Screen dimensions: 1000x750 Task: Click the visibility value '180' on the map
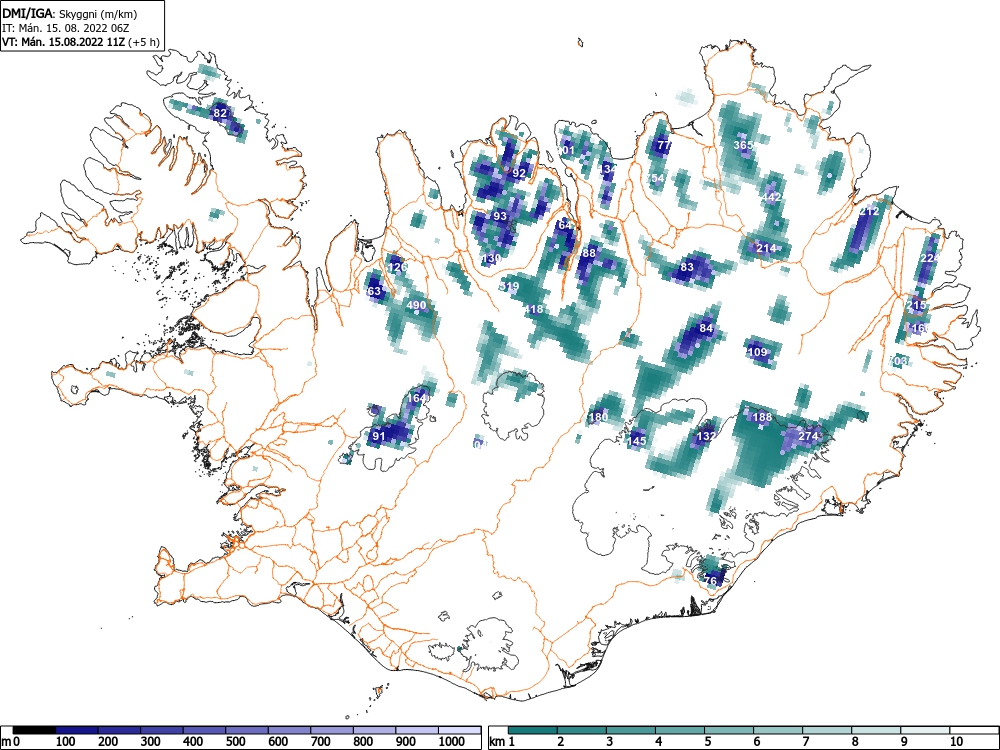pyautogui.click(x=598, y=417)
